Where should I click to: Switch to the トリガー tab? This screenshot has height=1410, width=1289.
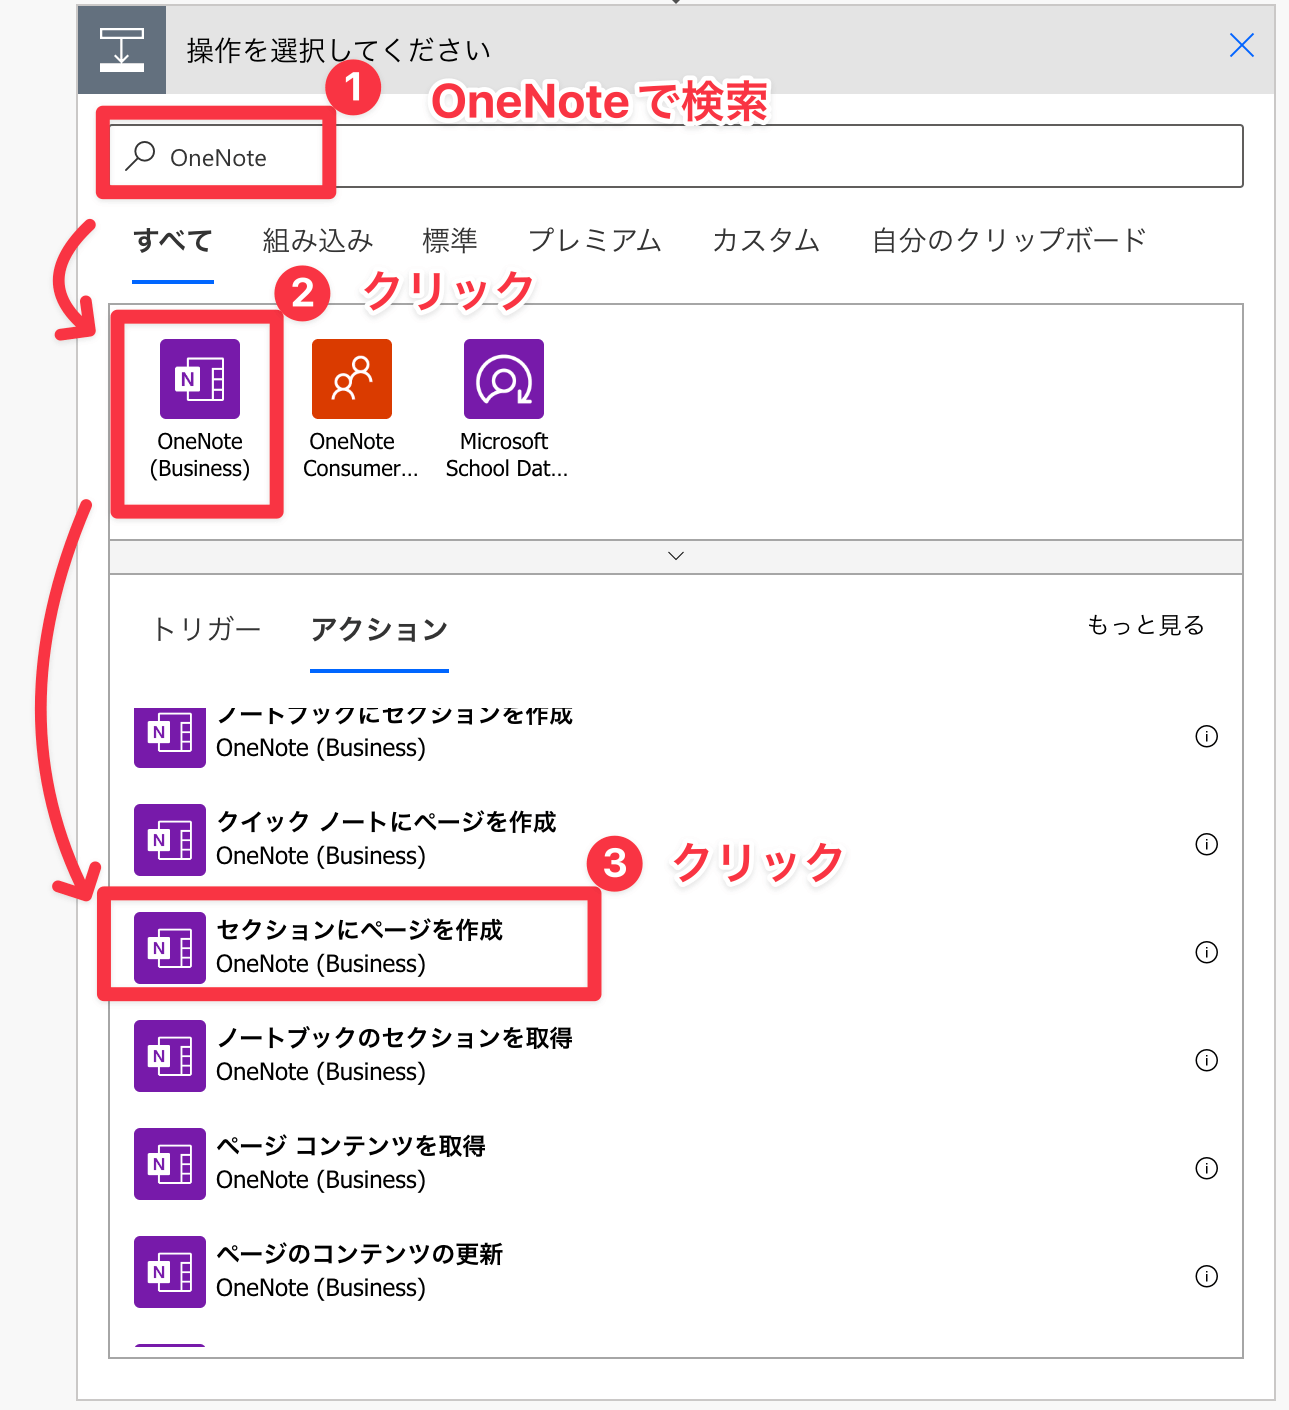[x=207, y=629]
